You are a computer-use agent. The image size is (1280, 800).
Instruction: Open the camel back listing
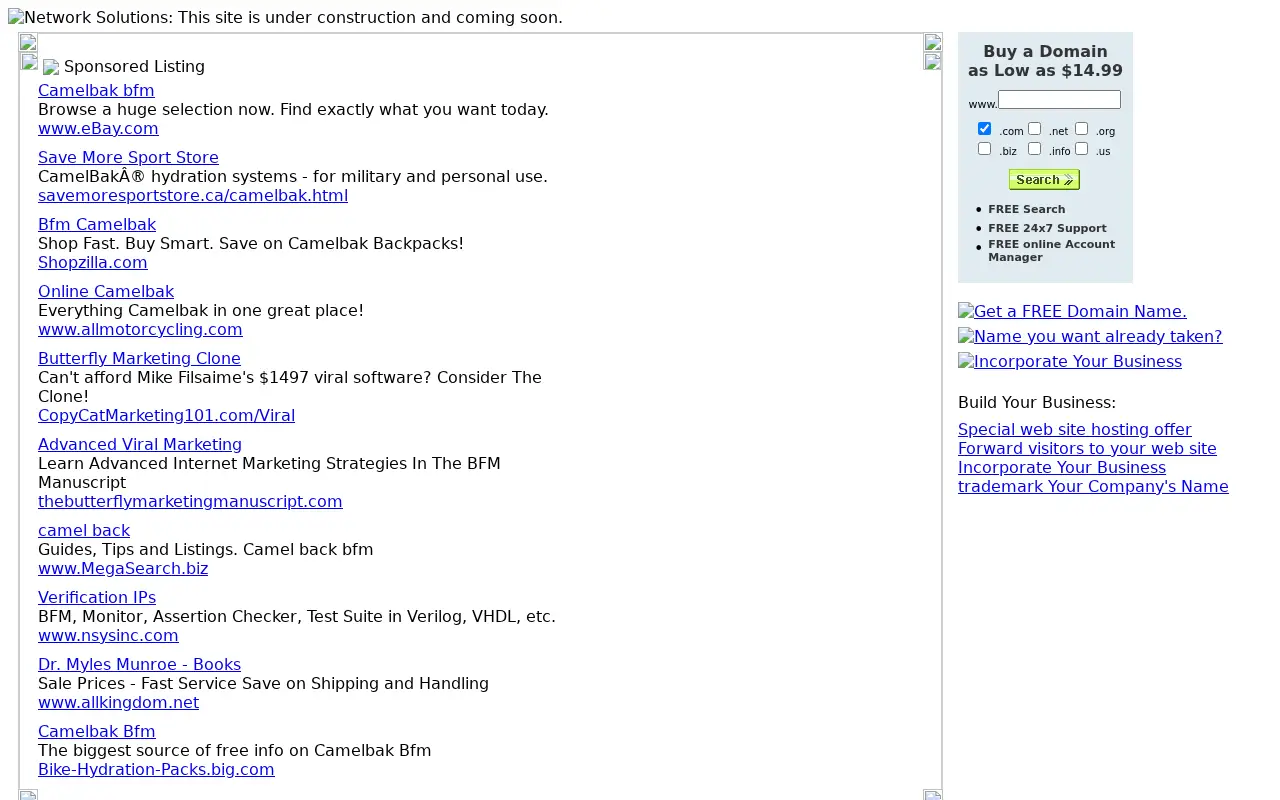(x=84, y=531)
